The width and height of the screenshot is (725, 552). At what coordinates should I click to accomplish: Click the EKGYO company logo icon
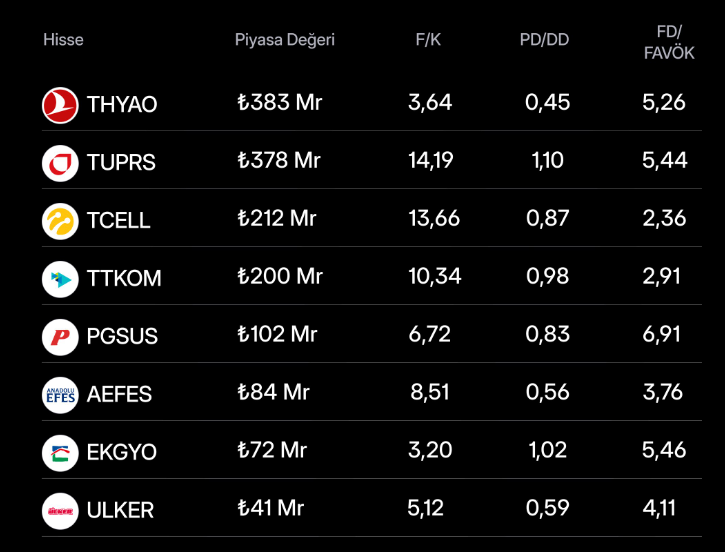pos(60,453)
